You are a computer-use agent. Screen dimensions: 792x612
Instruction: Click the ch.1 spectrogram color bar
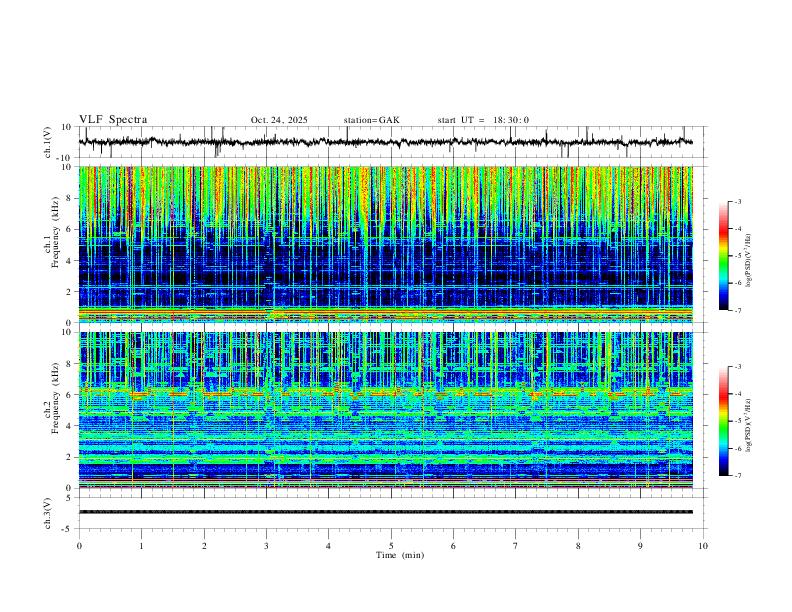coord(724,256)
